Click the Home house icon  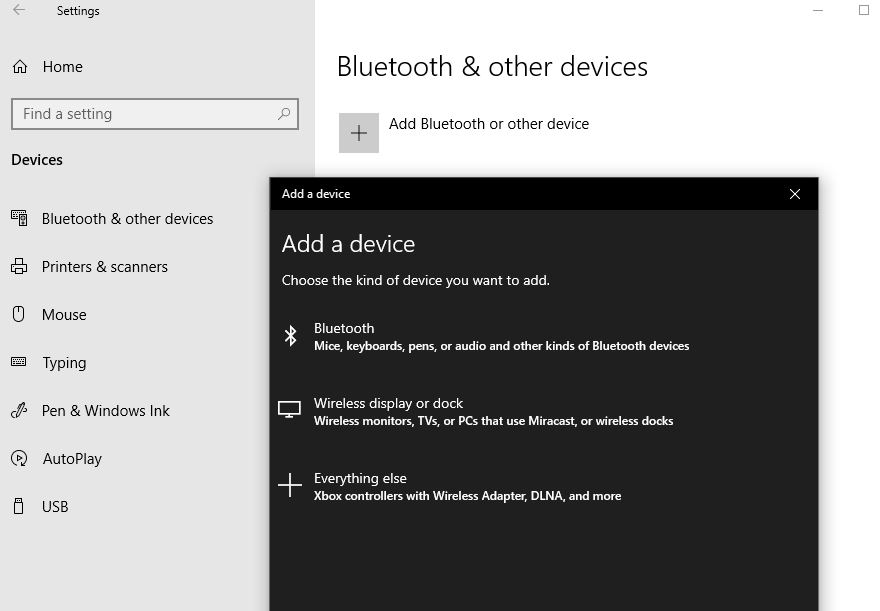click(20, 67)
